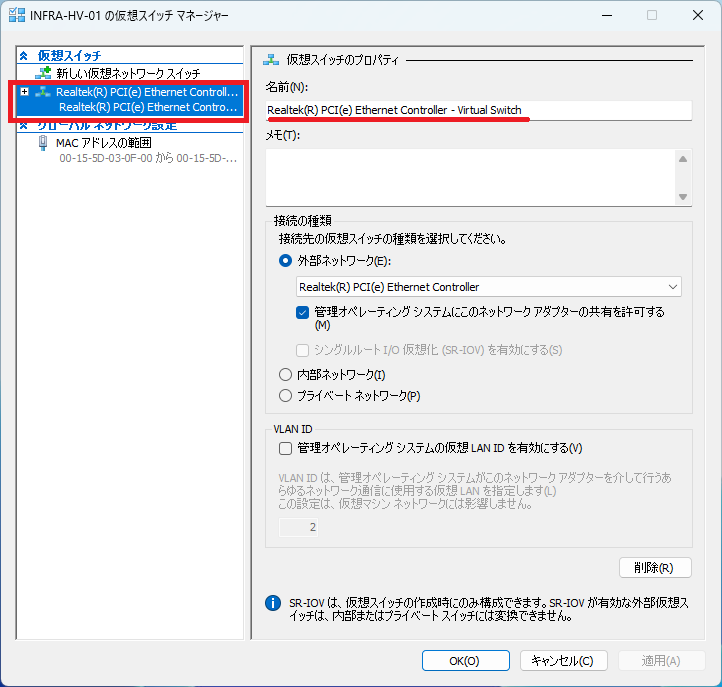722x687 pixels.
Task: Close the Virtual Switch Manager window
Action: coord(698,15)
